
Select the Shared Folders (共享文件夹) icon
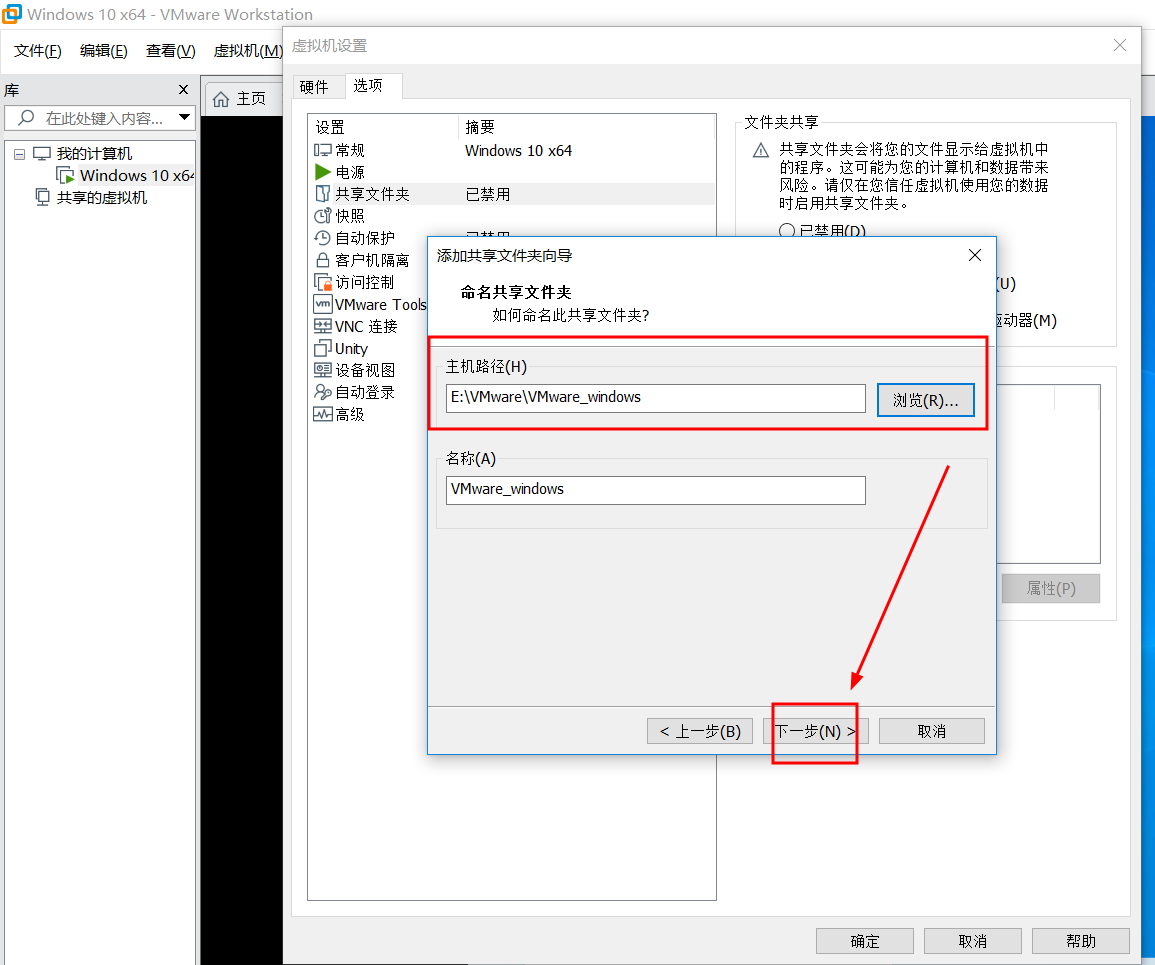(322, 194)
